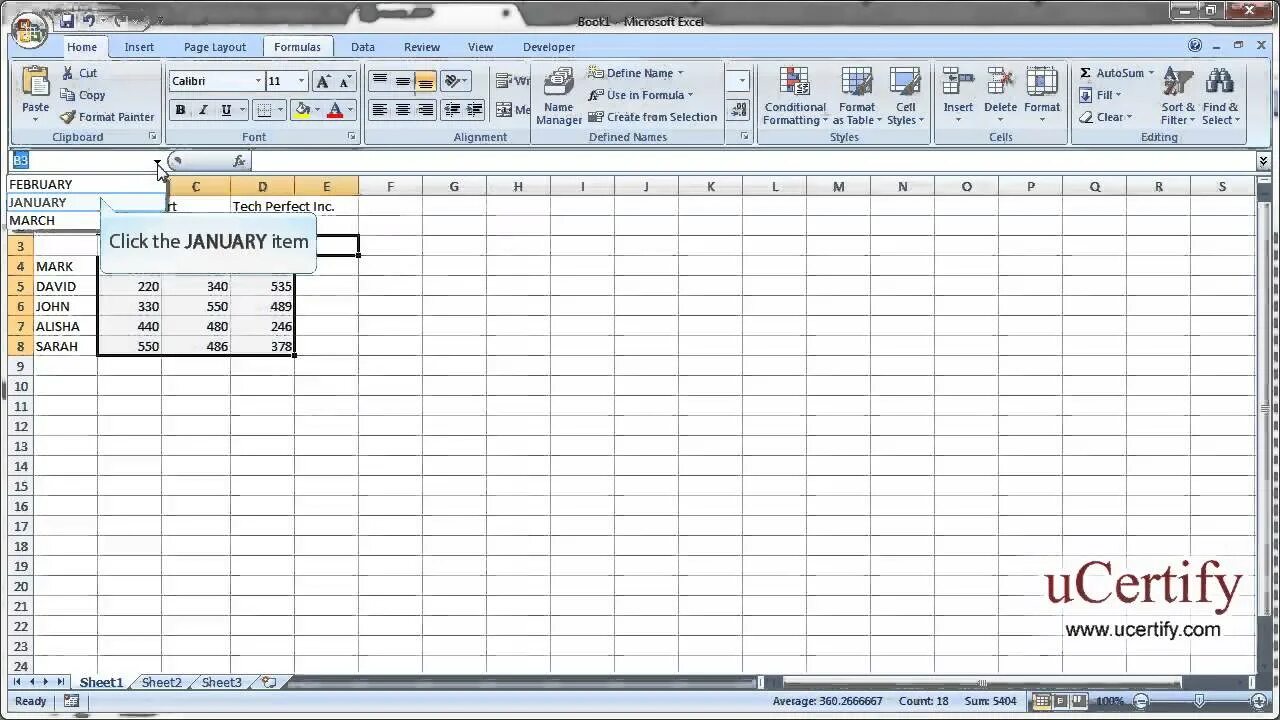Open the font size 11 dropdown
1280x720 pixels.
[x=301, y=81]
